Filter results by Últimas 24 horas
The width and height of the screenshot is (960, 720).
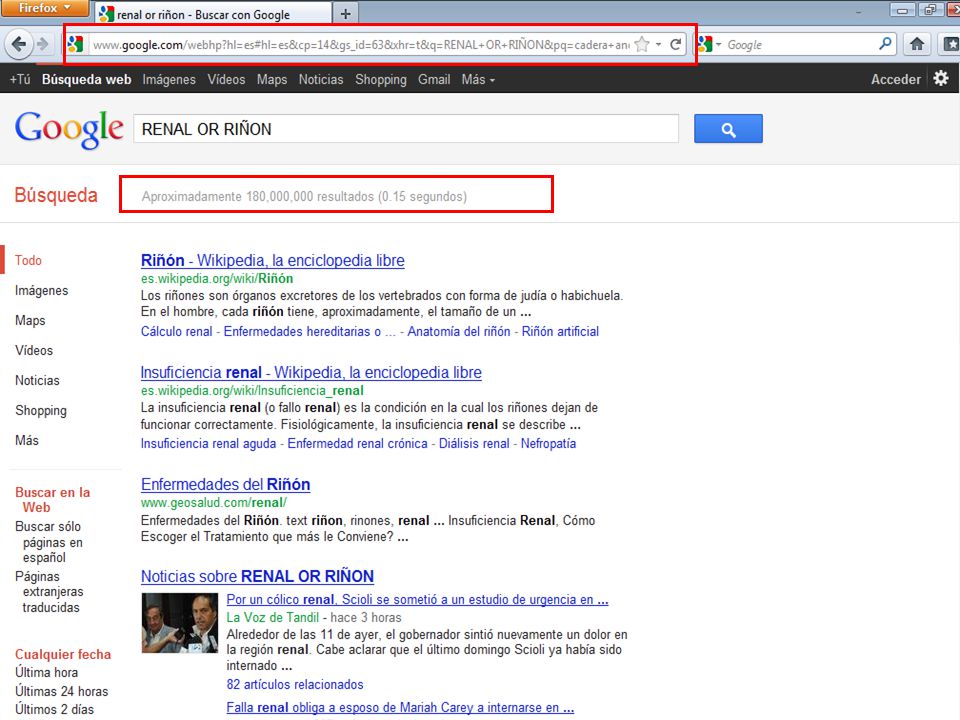61,691
